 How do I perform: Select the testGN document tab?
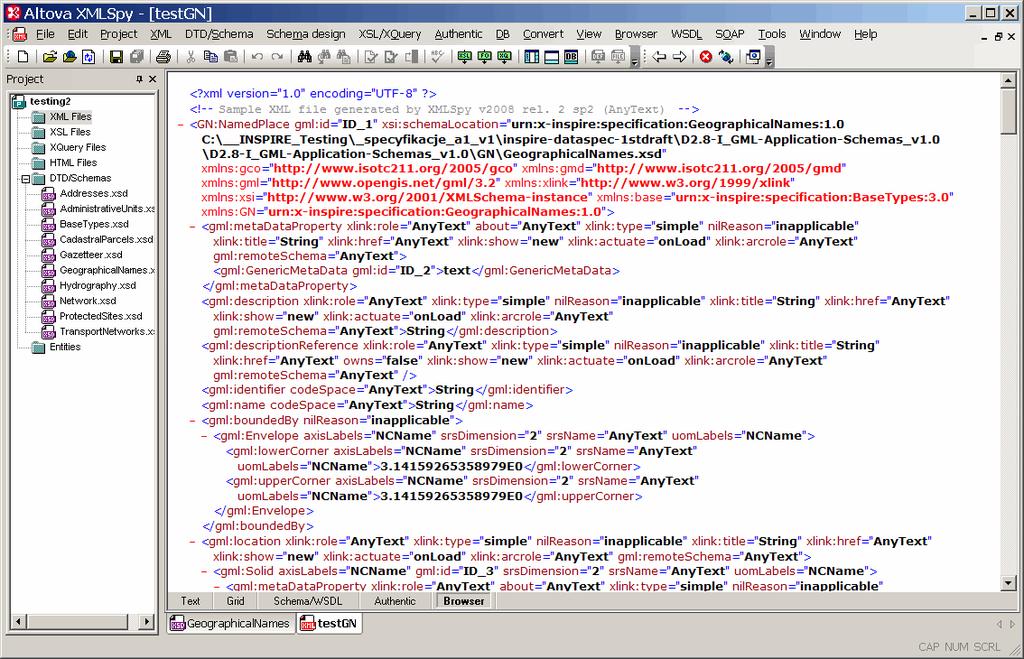tap(329, 624)
